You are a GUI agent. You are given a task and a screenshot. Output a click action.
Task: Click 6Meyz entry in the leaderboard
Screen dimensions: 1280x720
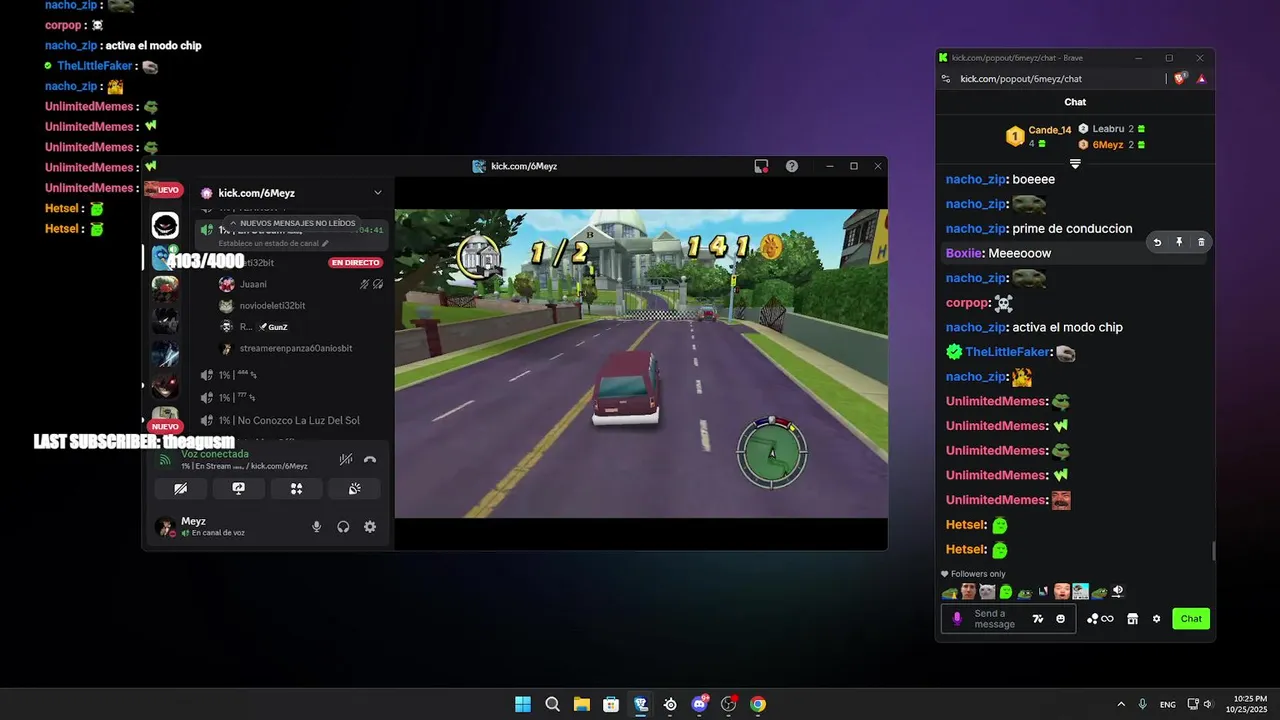click(x=1111, y=145)
